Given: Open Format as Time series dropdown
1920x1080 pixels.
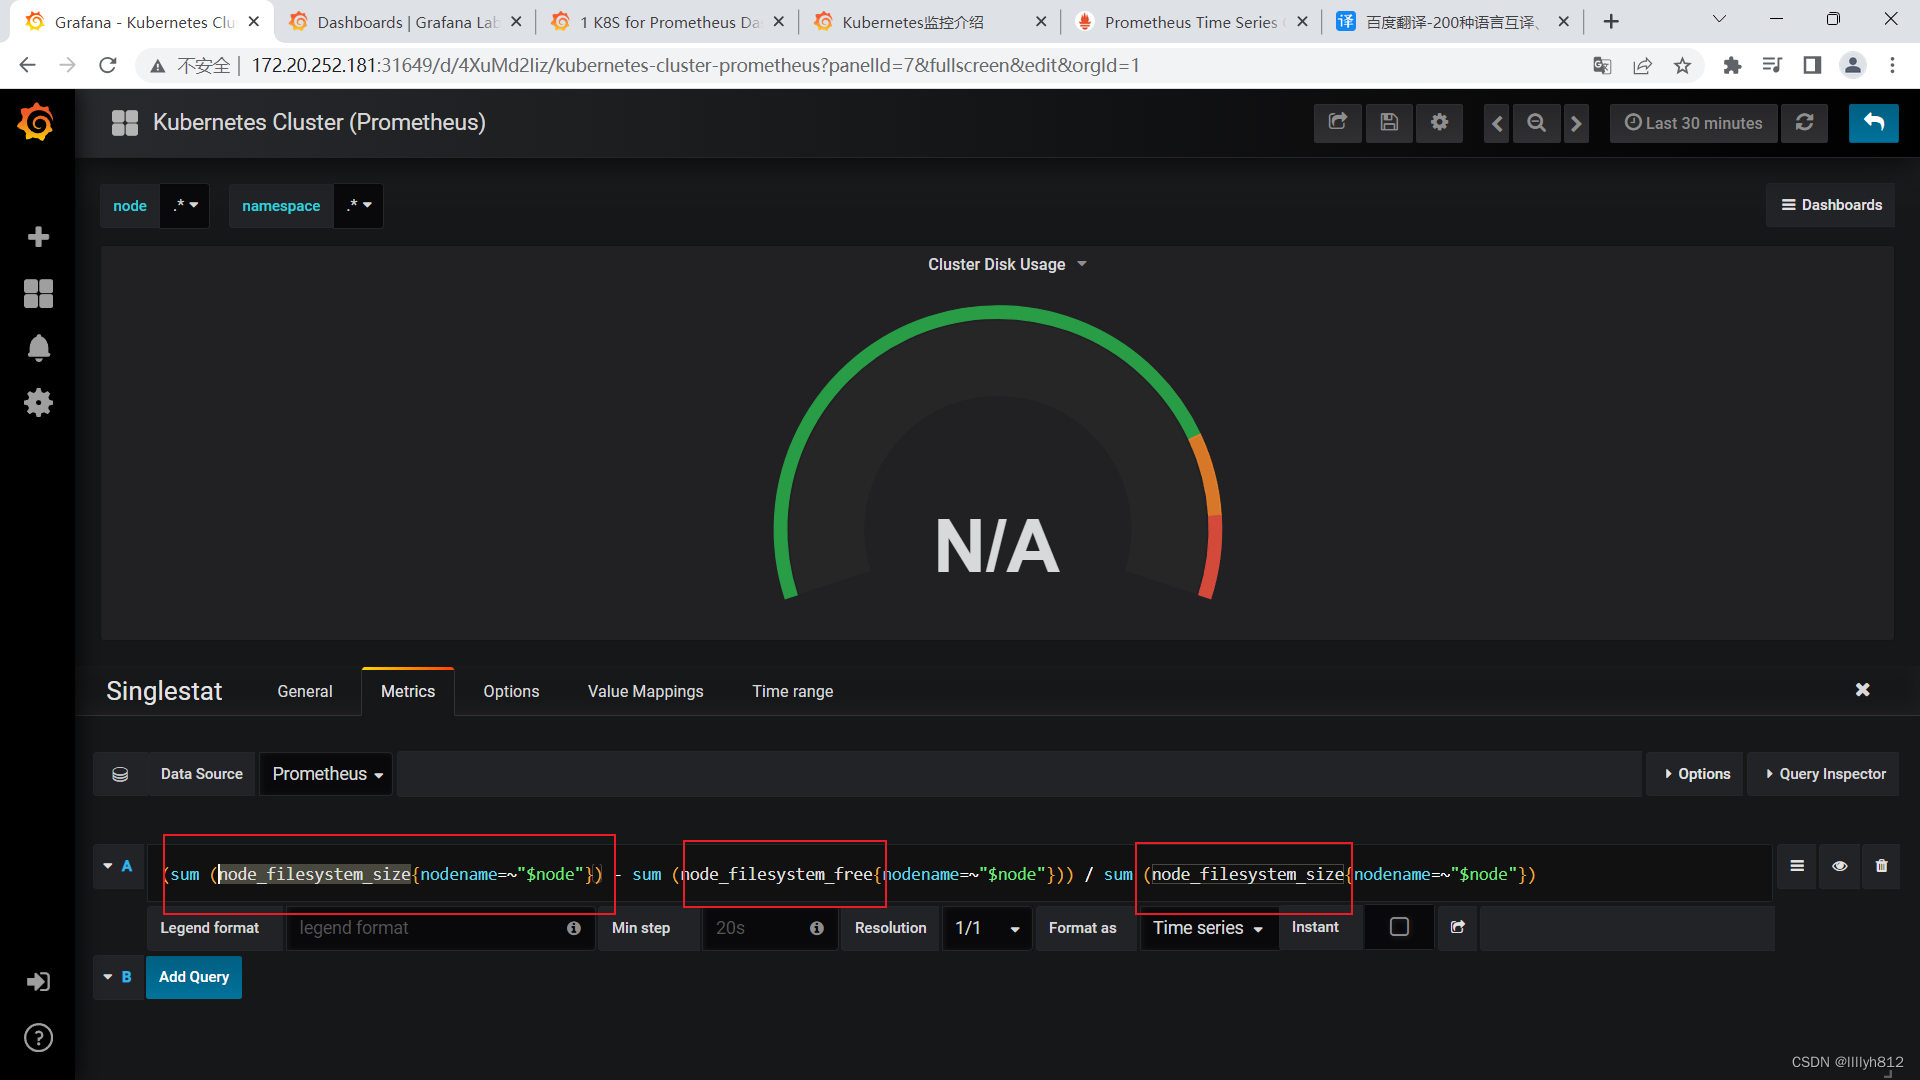Looking at the screenshot, I should [x=1208, y=928].
